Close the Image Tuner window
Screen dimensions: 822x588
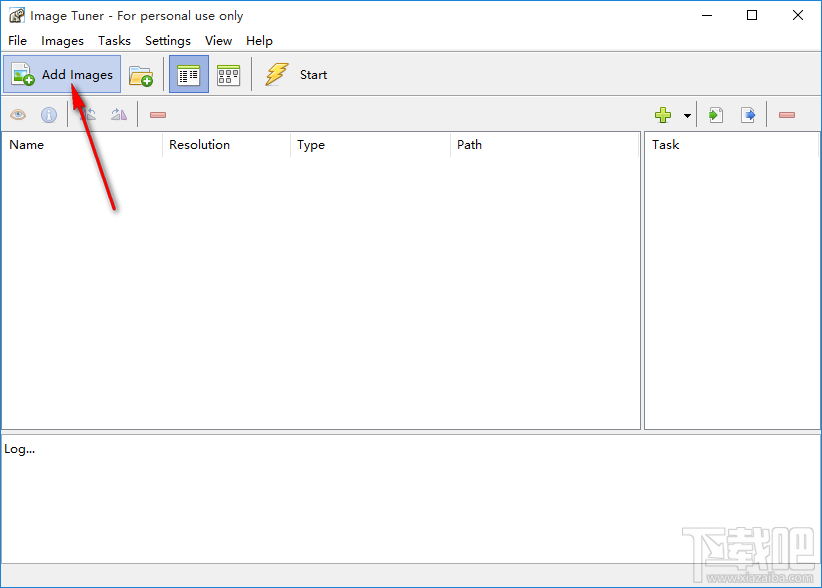[x=798, y=15]
